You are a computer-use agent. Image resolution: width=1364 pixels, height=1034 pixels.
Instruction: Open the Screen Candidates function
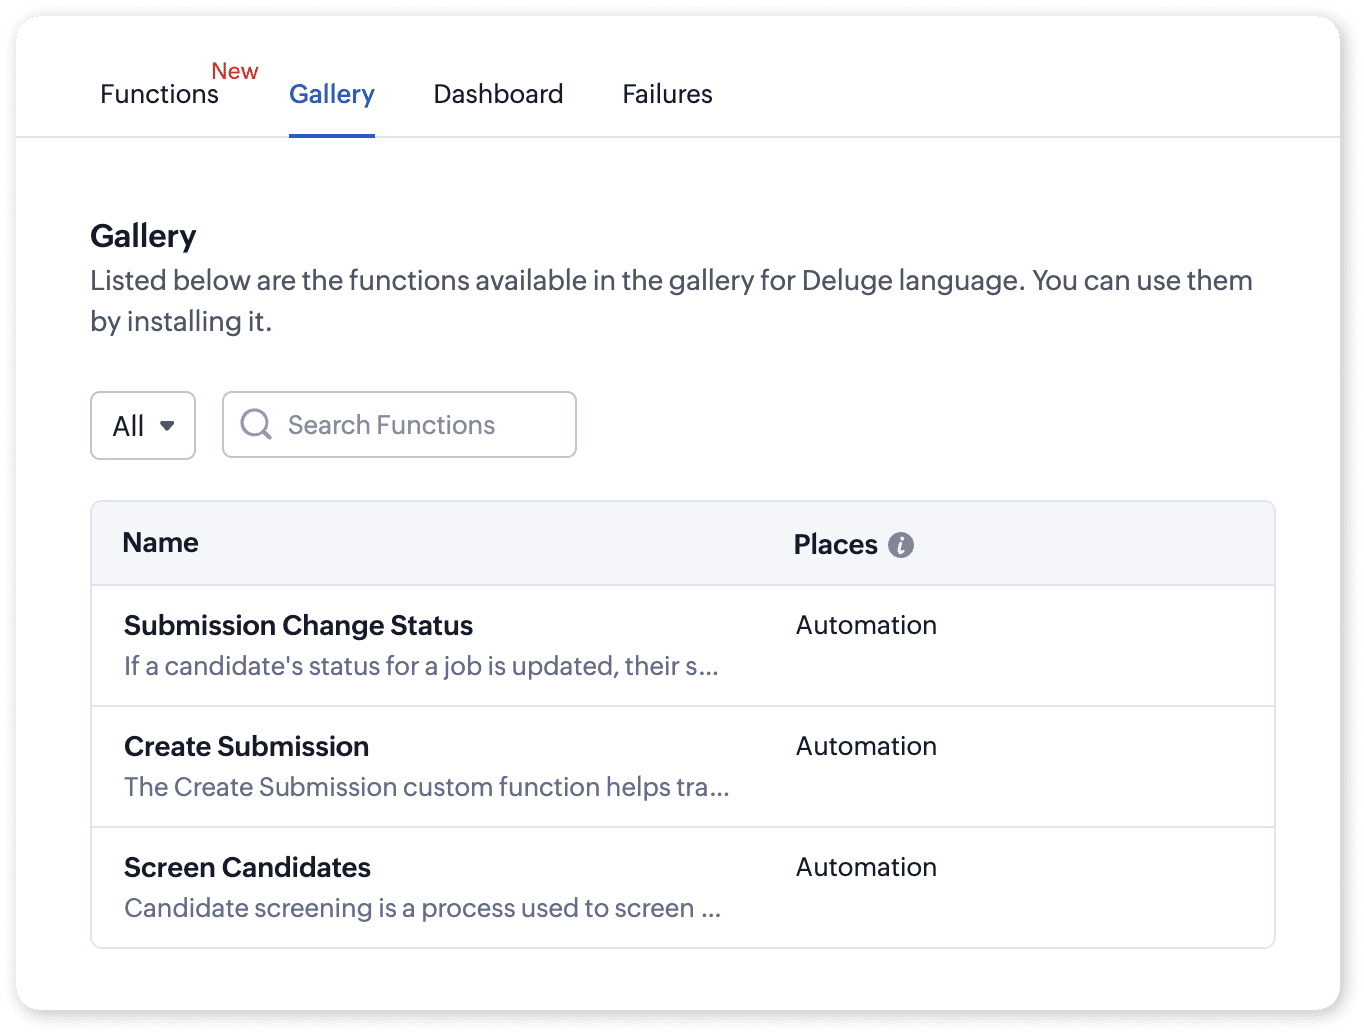click(x=247, y=868)
